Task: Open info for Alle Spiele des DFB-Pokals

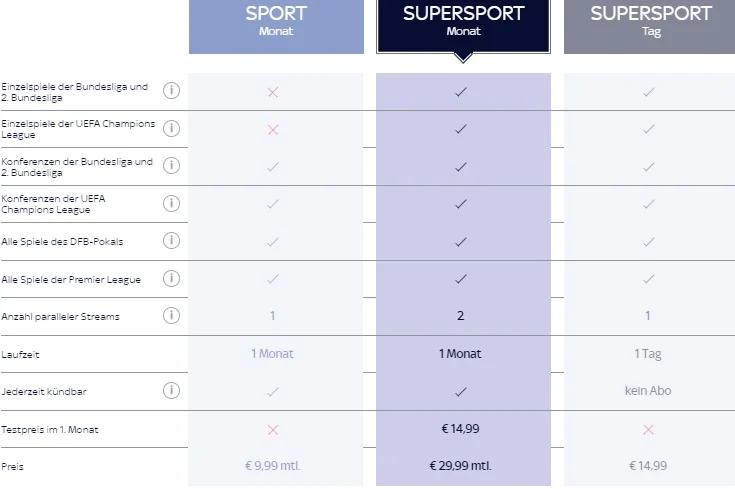Action: point(171,241)
